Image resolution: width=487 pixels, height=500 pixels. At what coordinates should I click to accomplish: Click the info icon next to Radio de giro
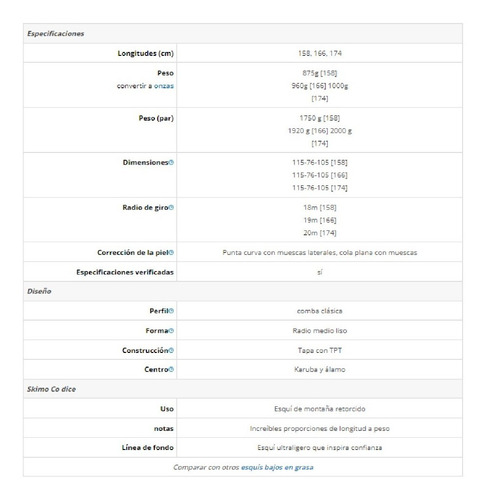coord(171,208)
